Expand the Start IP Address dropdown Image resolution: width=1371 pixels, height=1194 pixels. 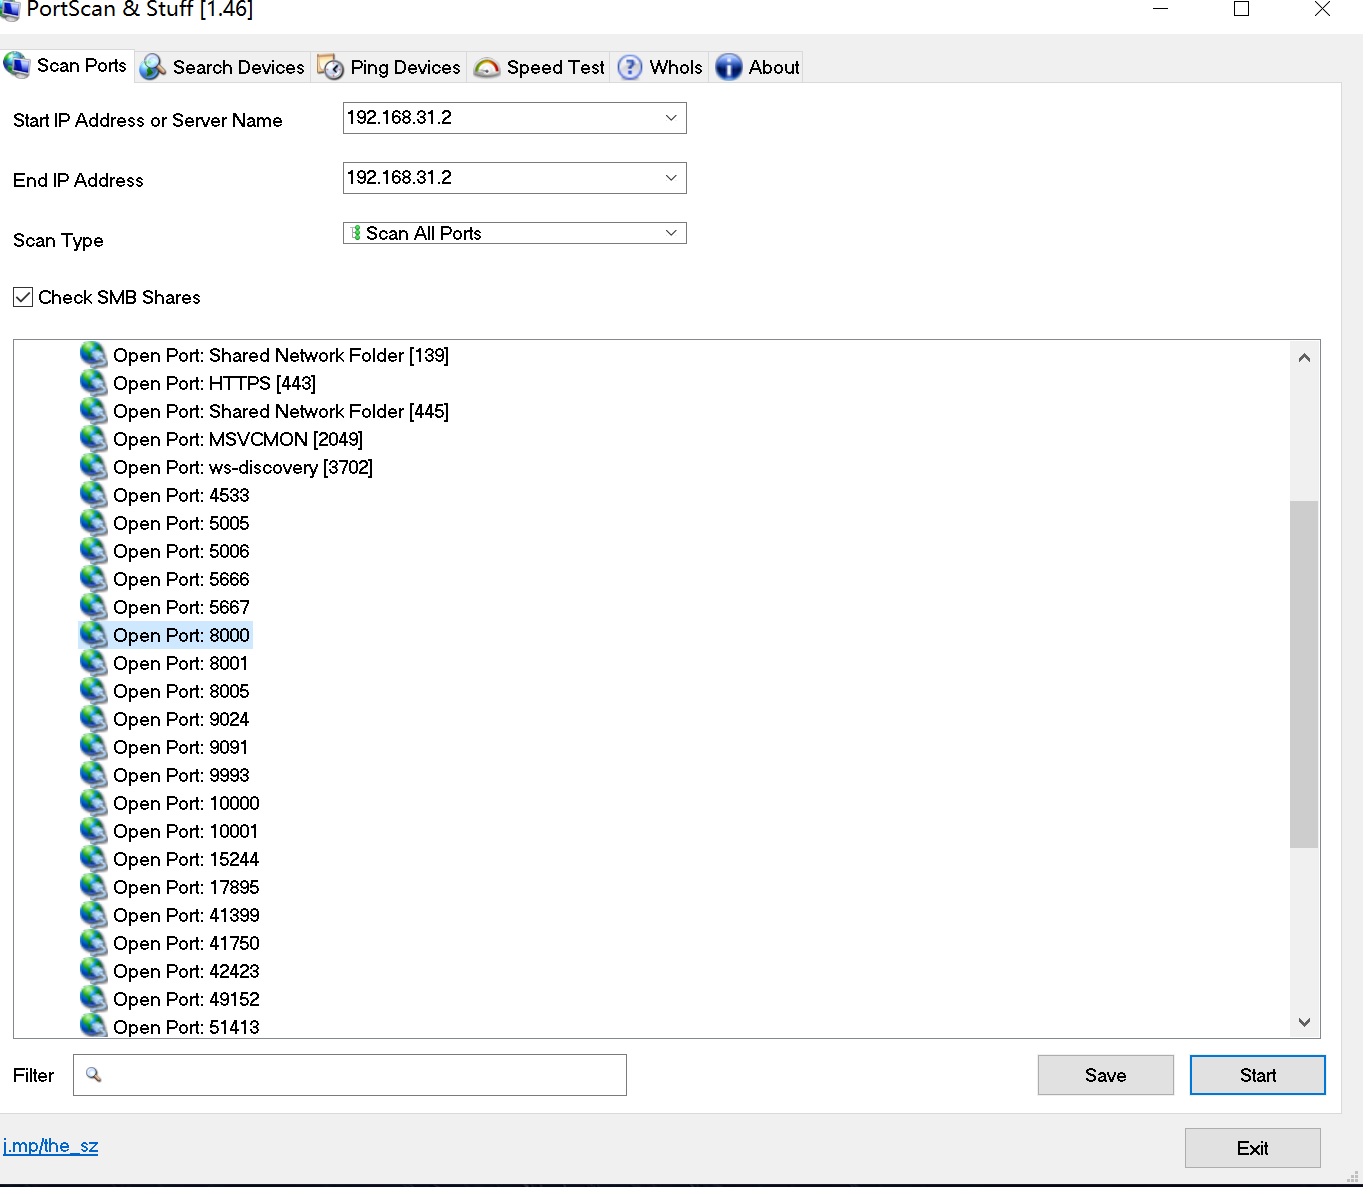(x=671, y=118)
